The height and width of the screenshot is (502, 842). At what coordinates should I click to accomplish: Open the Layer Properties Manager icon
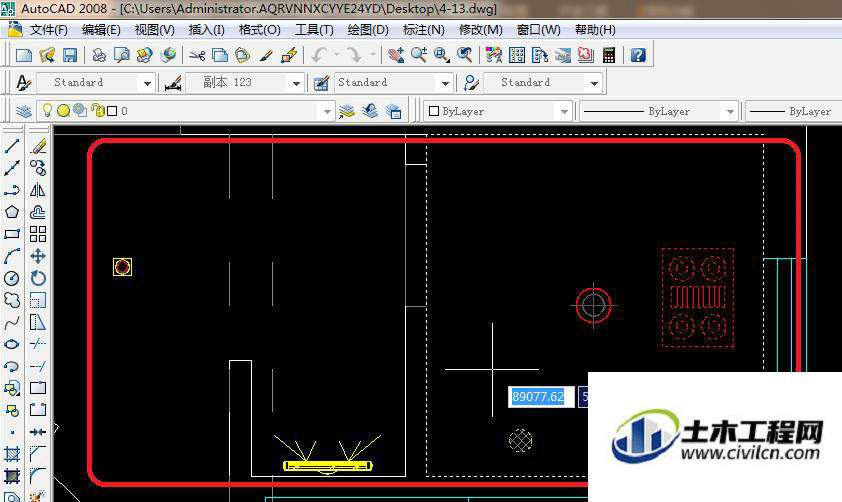pyautogui.click(x=23, y=111)
